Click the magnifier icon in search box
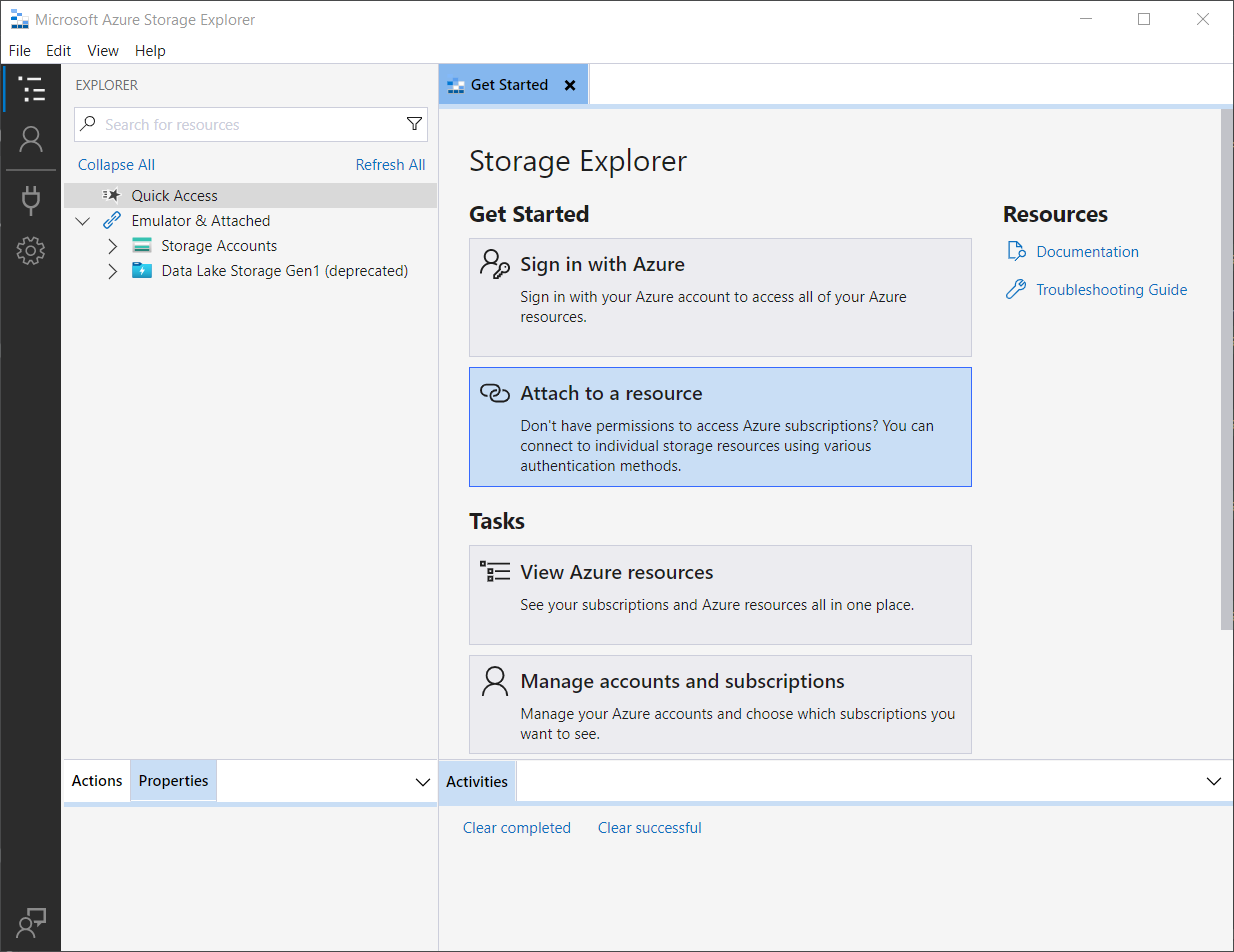The image size is (1234, 952). (88, 124)
